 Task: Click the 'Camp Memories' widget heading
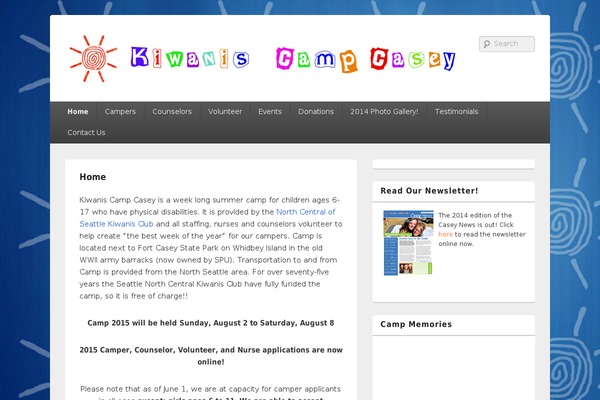pos(416,324)
